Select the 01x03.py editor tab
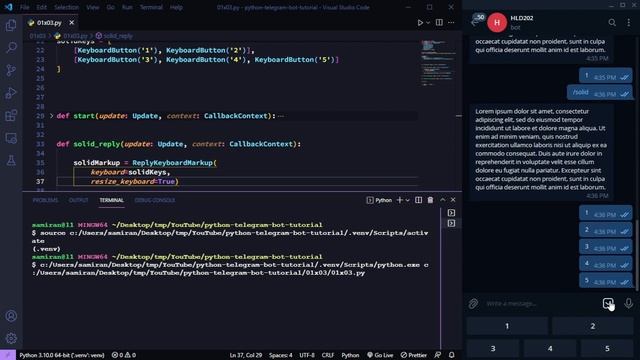Screen dimensions: 640x360 49,23
